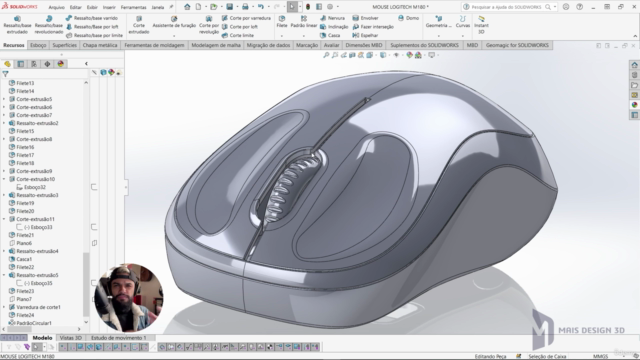Open the Appearances color ball task pane icon
The height and width of the screenshot is (360, 640).
(x=634, y=105)
